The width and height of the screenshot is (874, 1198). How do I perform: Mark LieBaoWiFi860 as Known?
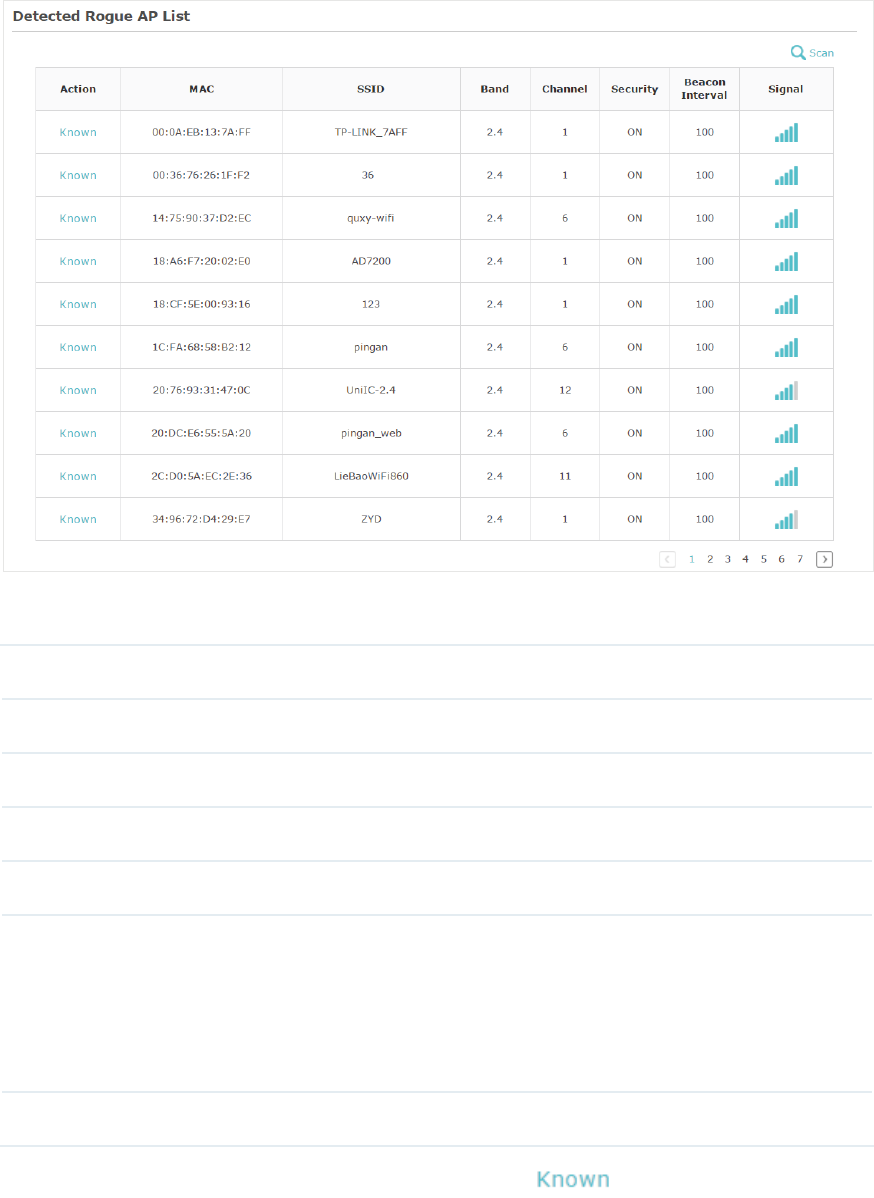coord(78,476)
